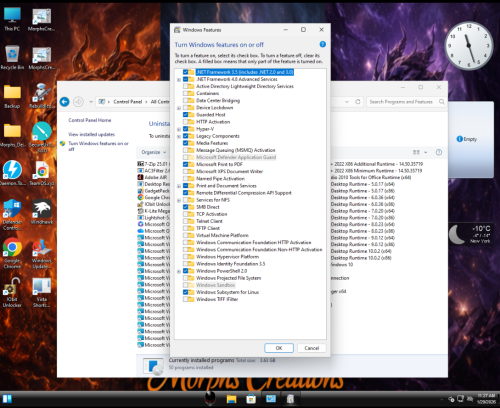
Task: Click the blue help icon in Windows Features
Action: pyautogui.click(x=322, y=44)
